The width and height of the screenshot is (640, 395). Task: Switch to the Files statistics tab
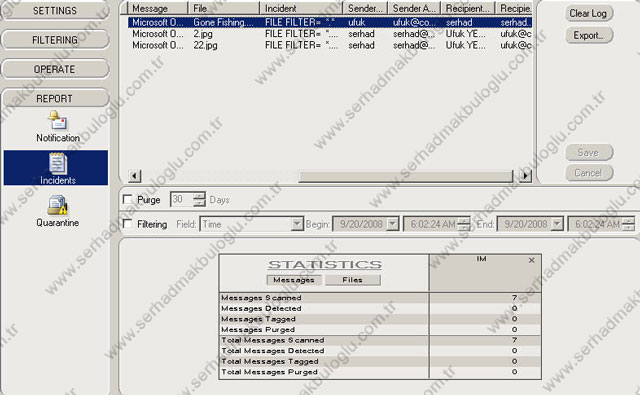tap(353, 280)
